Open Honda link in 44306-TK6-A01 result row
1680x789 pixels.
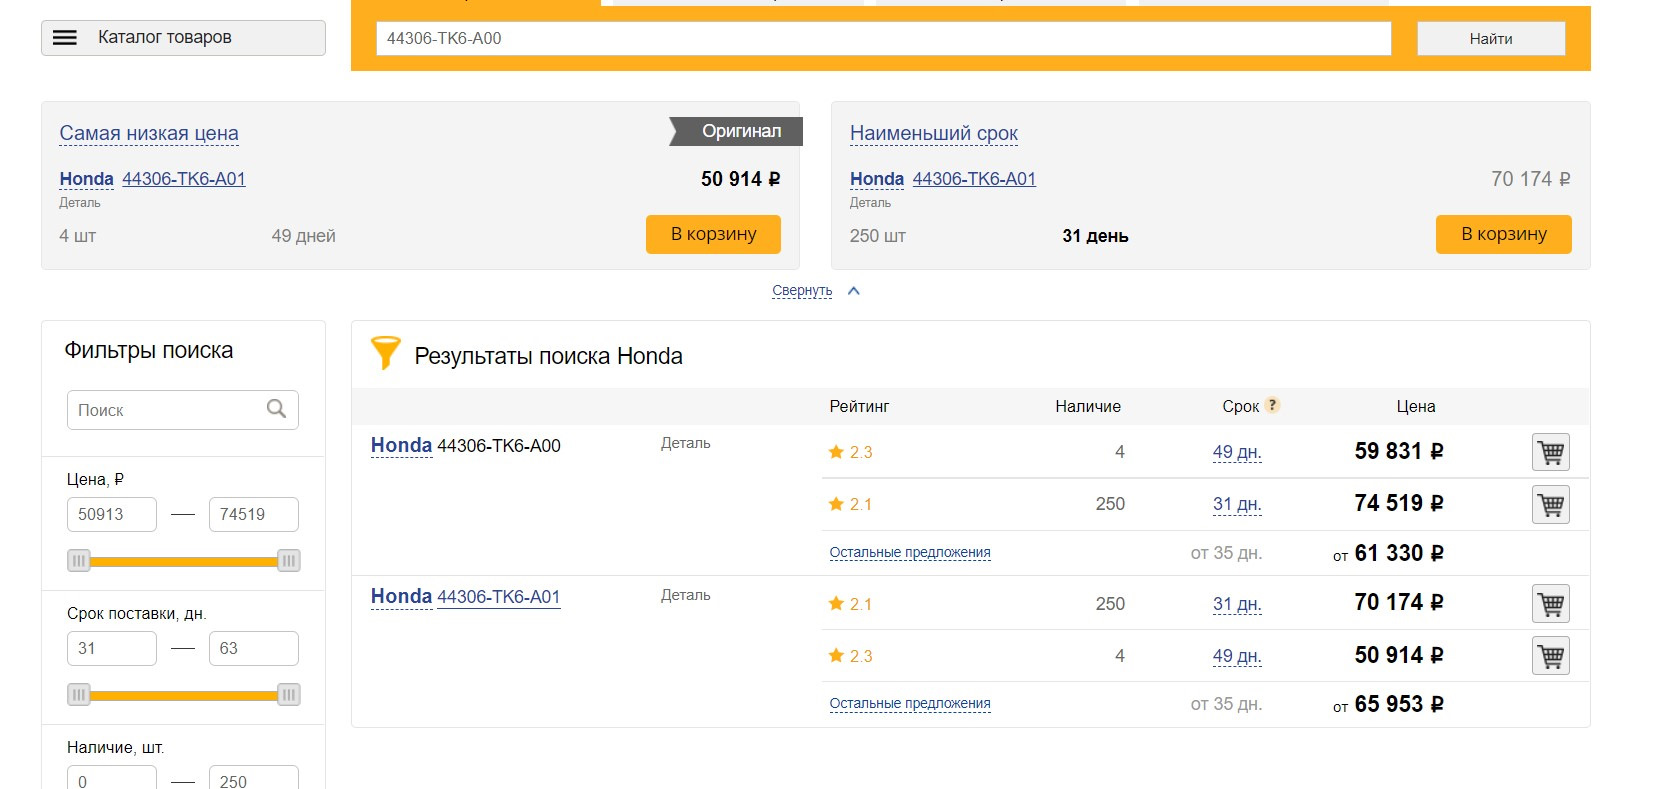point(401,596)
